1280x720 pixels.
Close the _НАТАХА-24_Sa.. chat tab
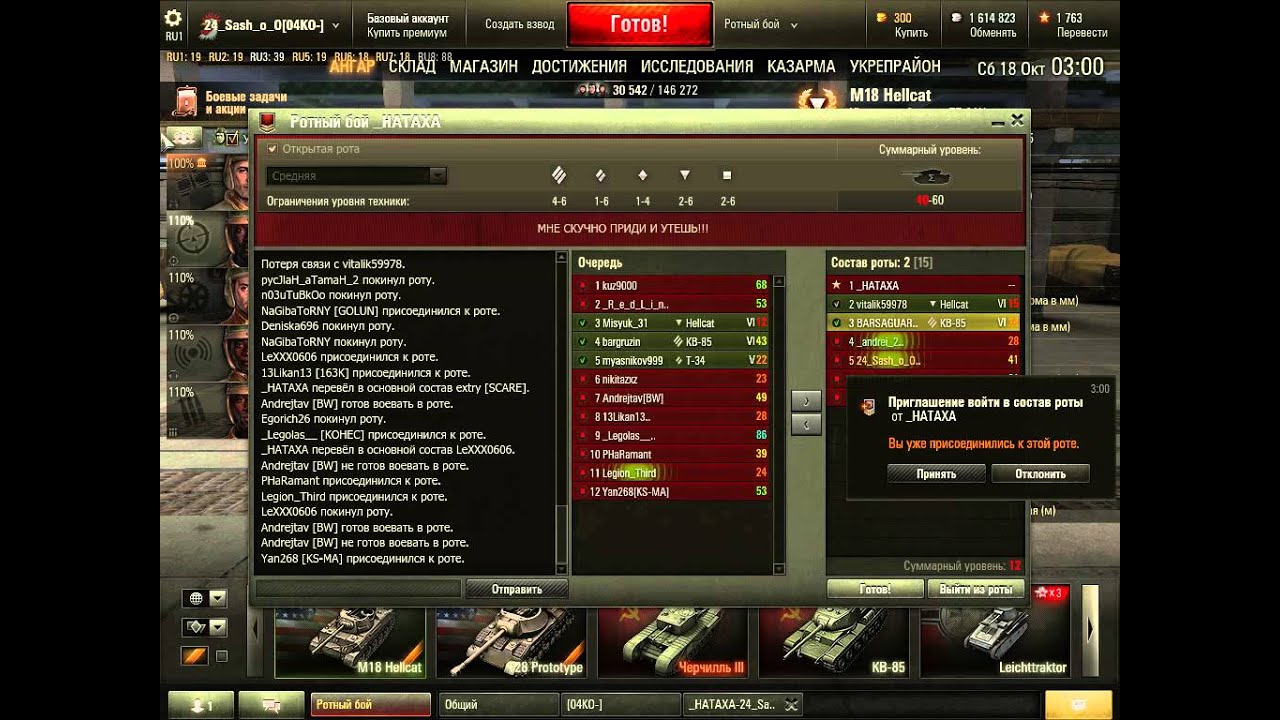coord(790,705)
